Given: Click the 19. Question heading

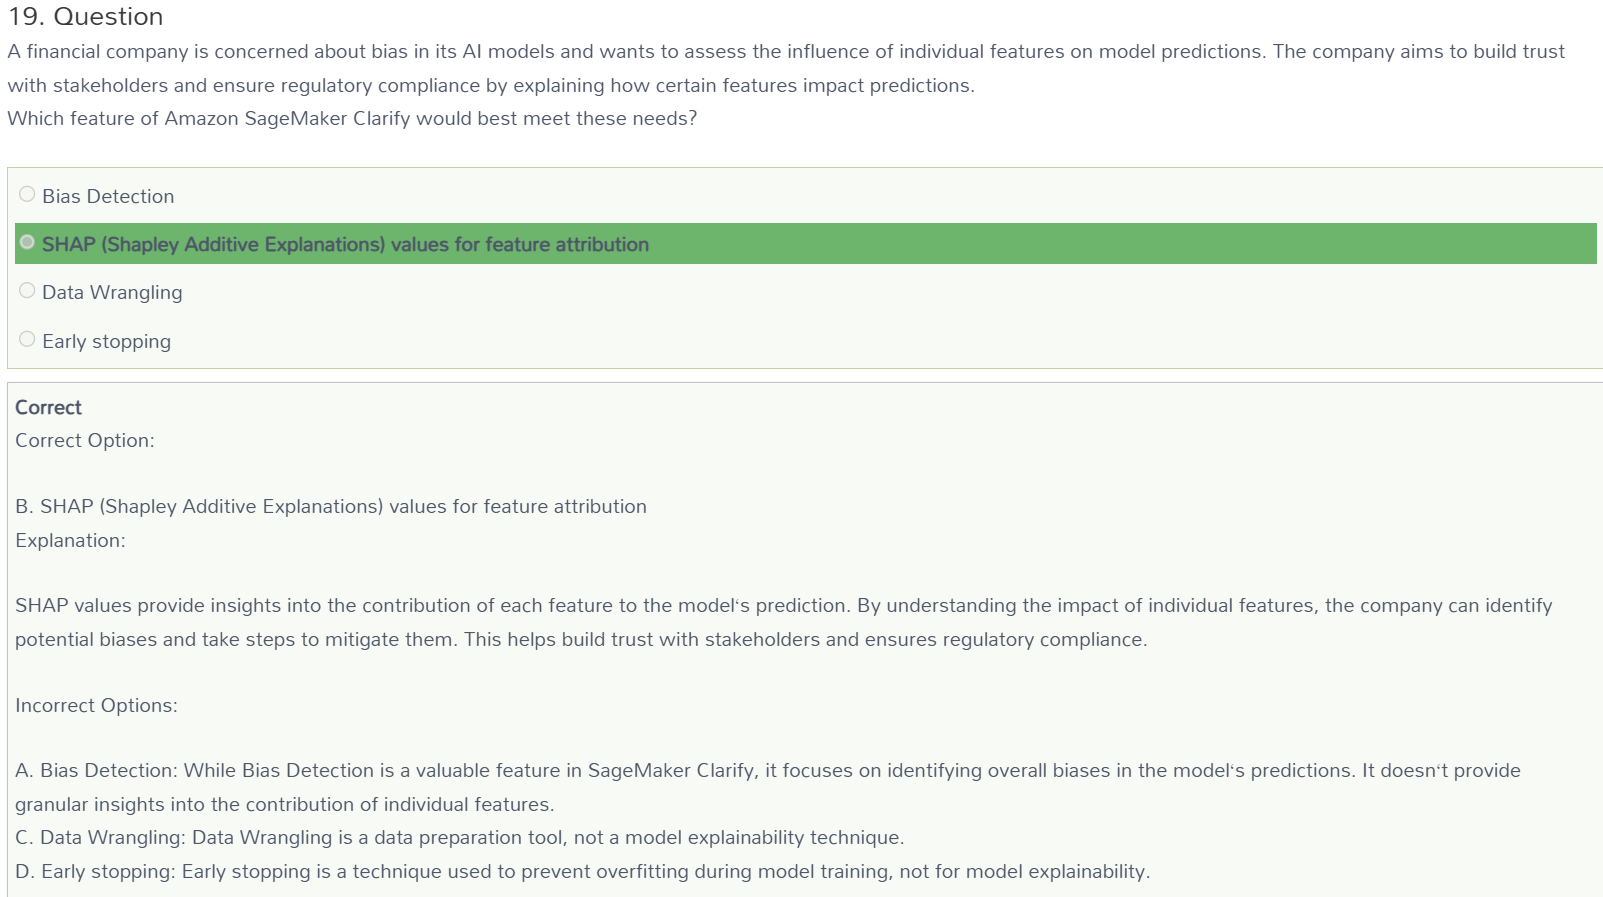Looking at the screenshot, I should click(85, 17).
